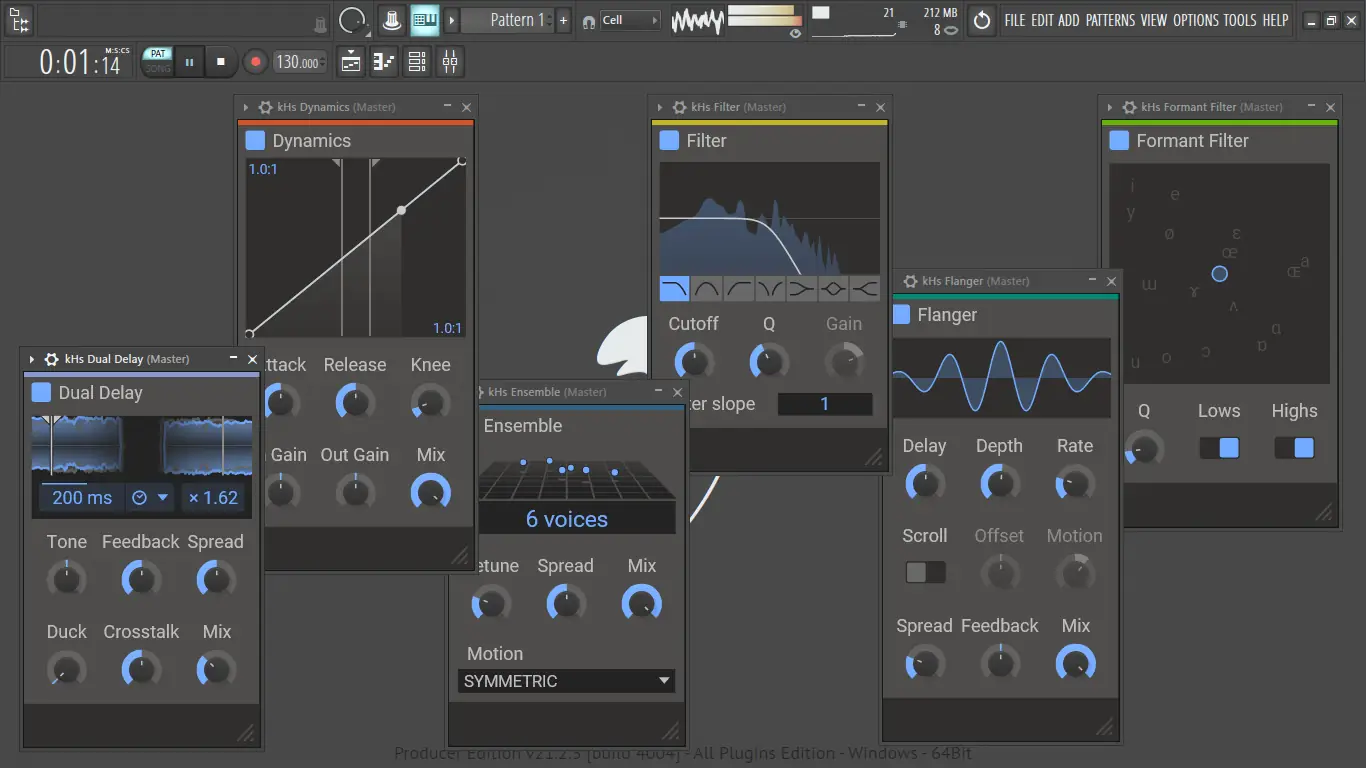Click the magnet snap icon beside Cell
Viewport: 1366px width, 768px height.
(x=588, y=20)
